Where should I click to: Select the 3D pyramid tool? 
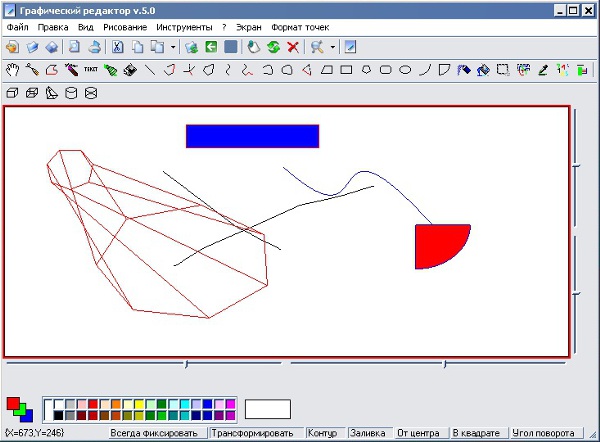[x=52, y=93]
